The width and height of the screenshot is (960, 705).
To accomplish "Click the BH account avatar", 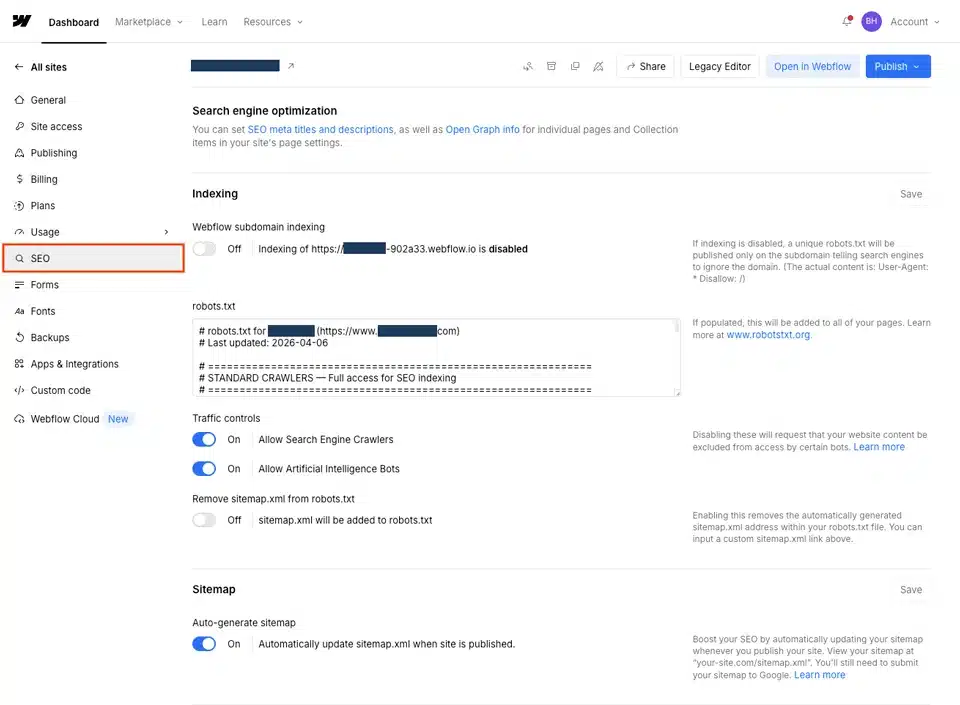I will pyautogui.click(x=871, y=22).
